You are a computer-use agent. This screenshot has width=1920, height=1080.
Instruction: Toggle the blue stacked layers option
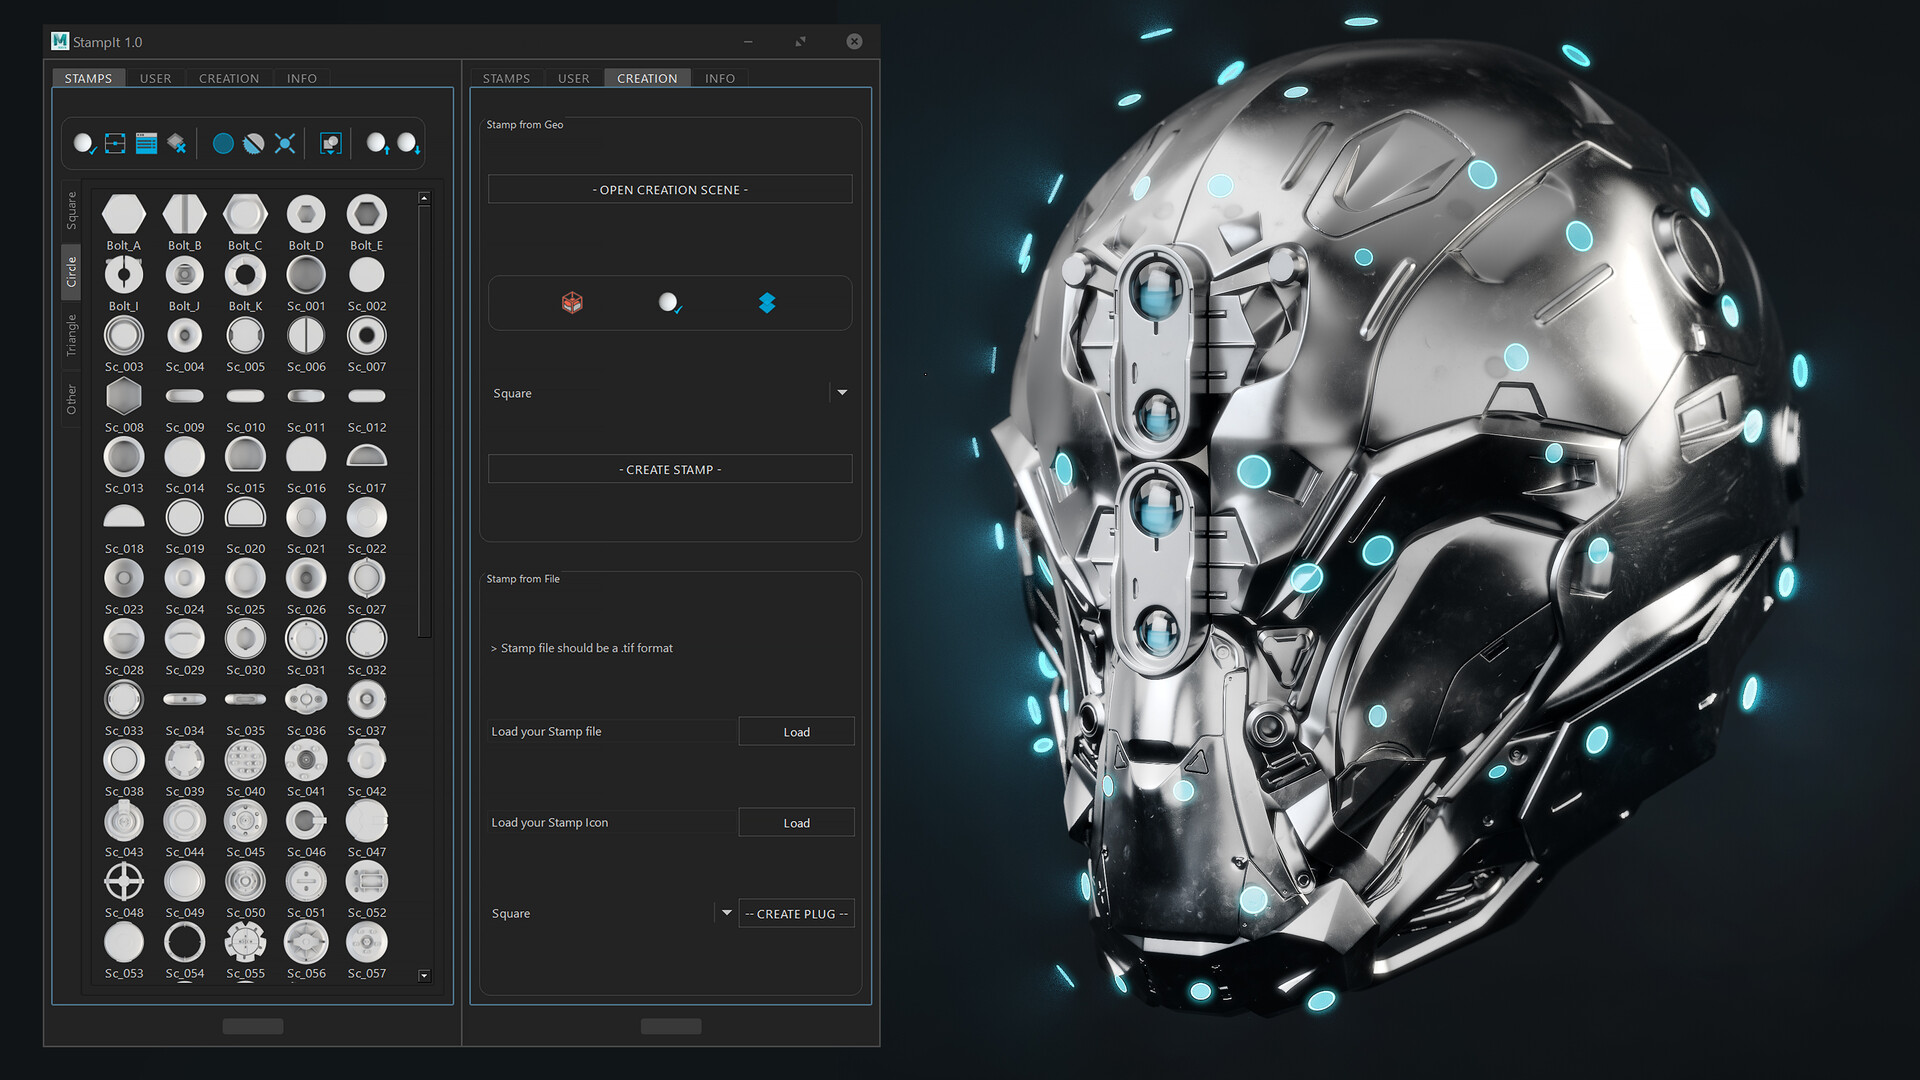(x=767, y=303)
